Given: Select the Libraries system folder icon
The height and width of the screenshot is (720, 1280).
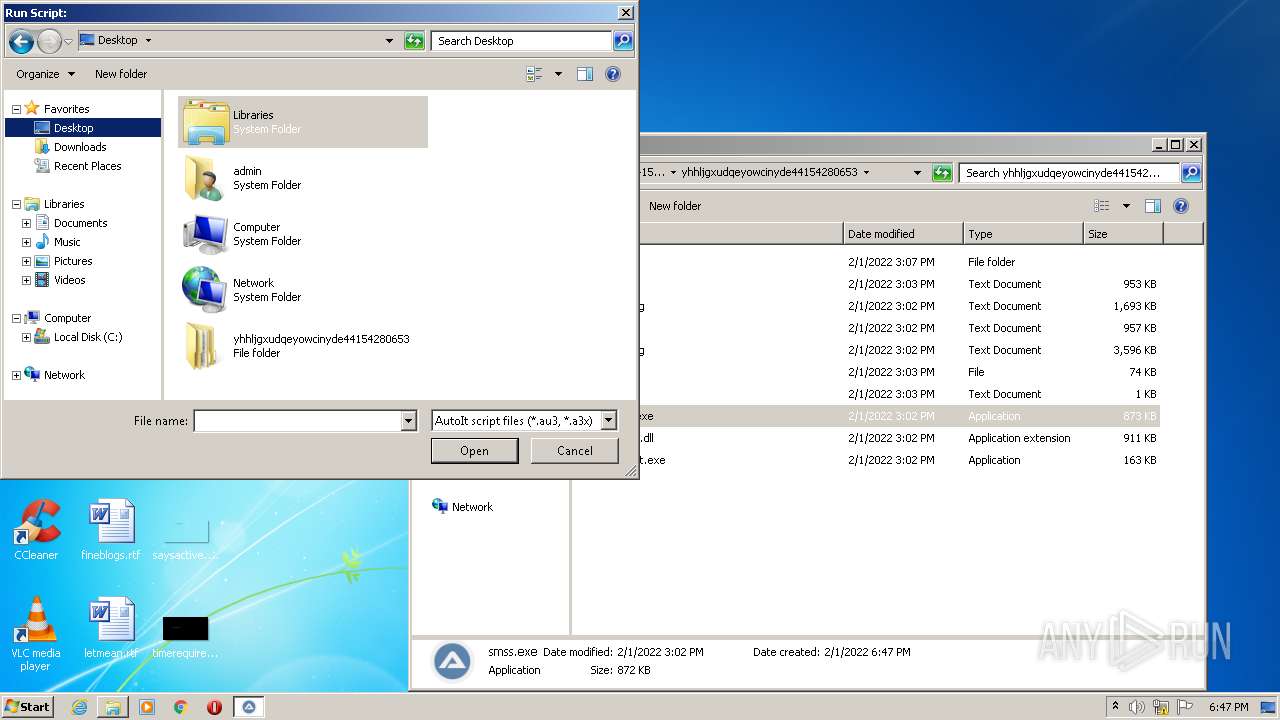Looking at the screenshot, I should pos(206,122).
